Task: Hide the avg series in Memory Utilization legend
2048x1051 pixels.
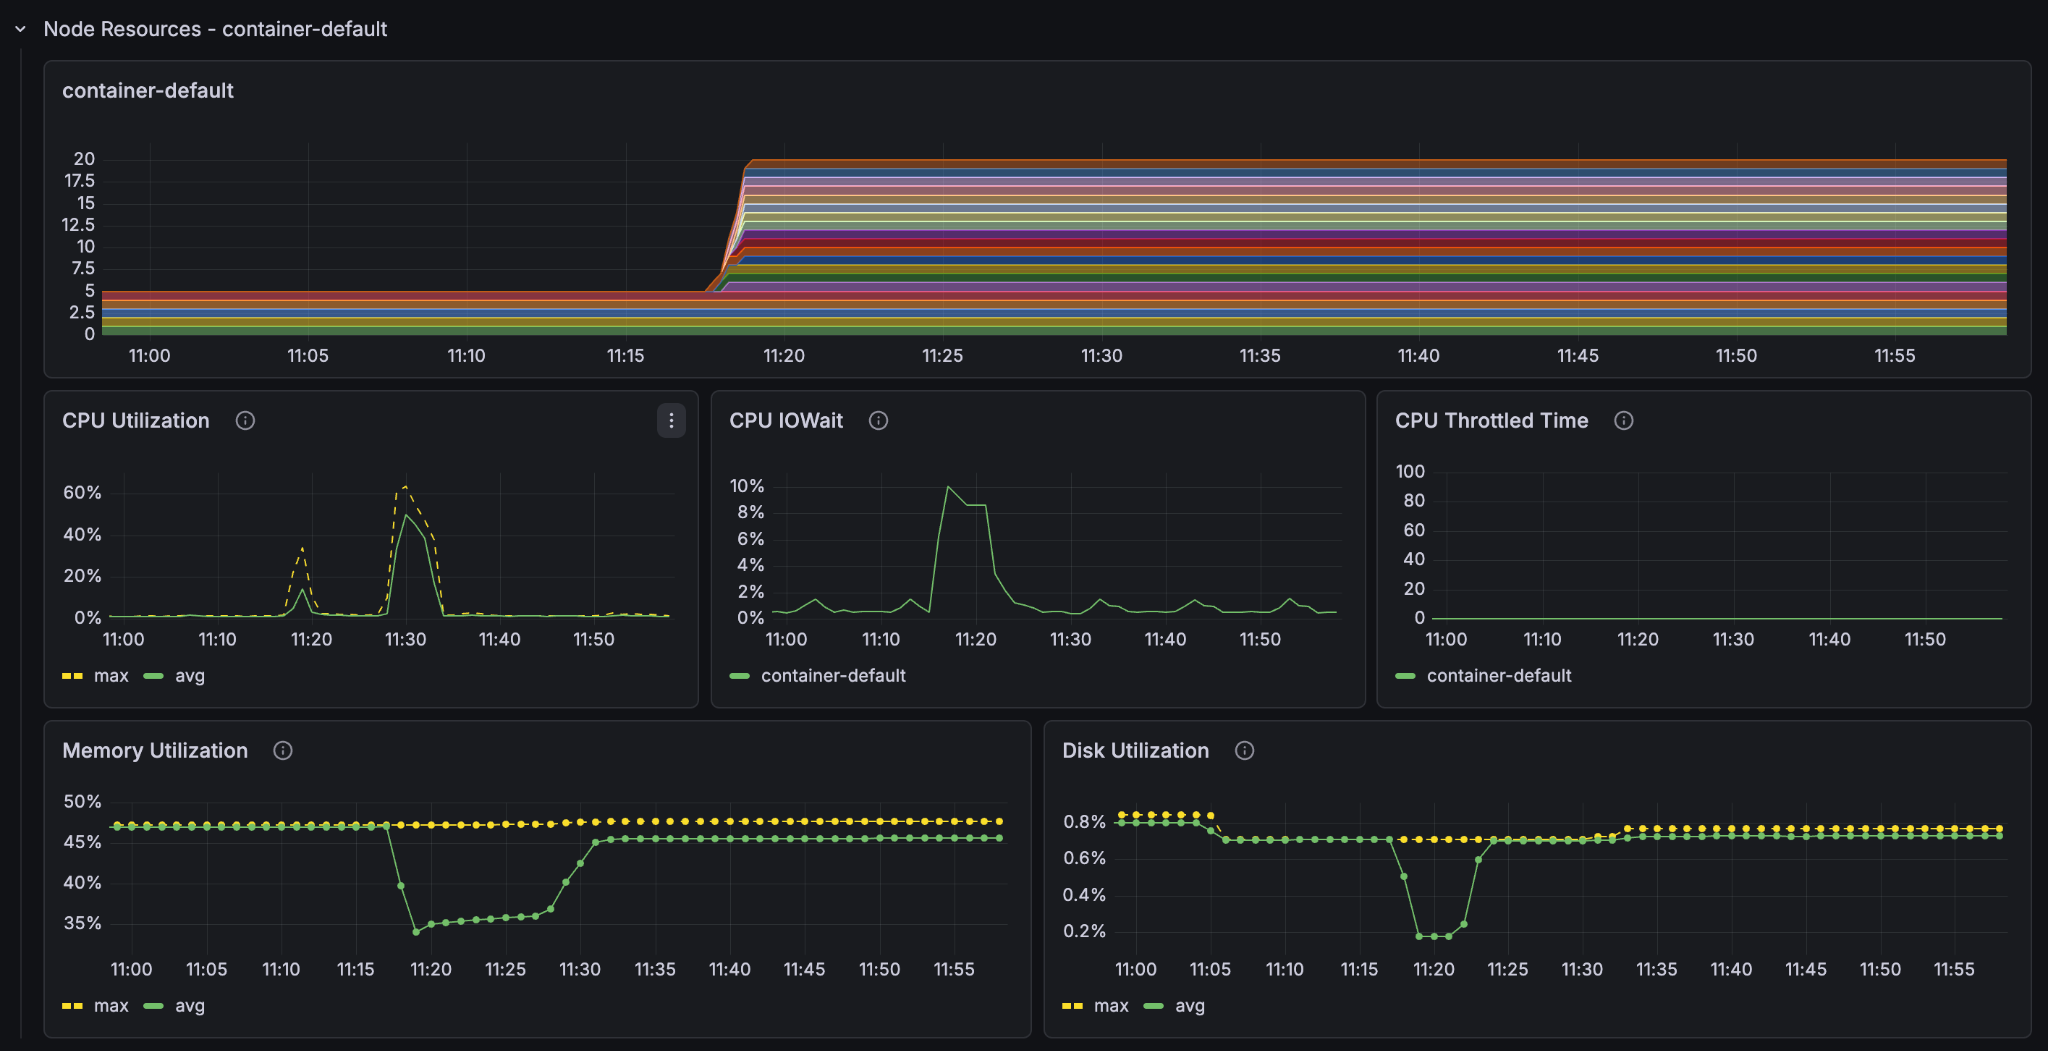Action: (x=189, y=1006)
